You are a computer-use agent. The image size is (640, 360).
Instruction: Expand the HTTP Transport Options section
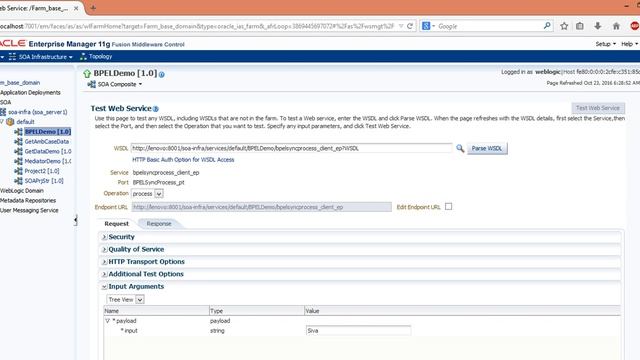[x=104, y=262]
